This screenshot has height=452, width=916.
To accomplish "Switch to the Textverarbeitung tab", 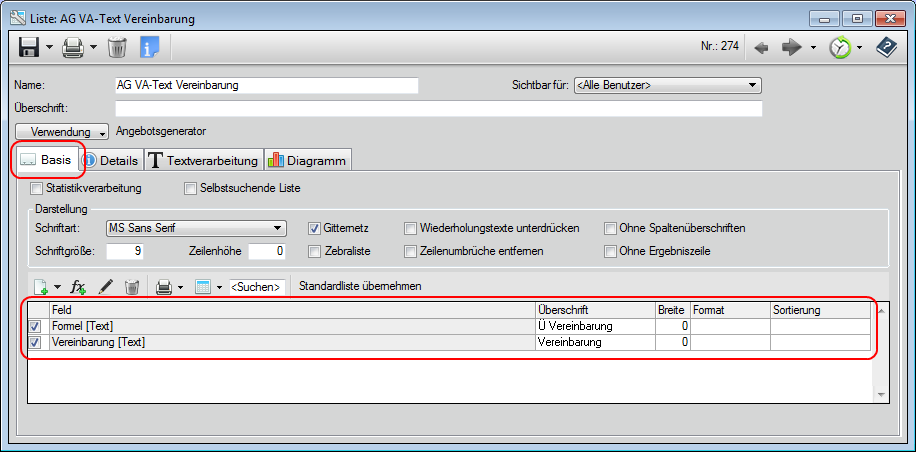I will [204, 161].
